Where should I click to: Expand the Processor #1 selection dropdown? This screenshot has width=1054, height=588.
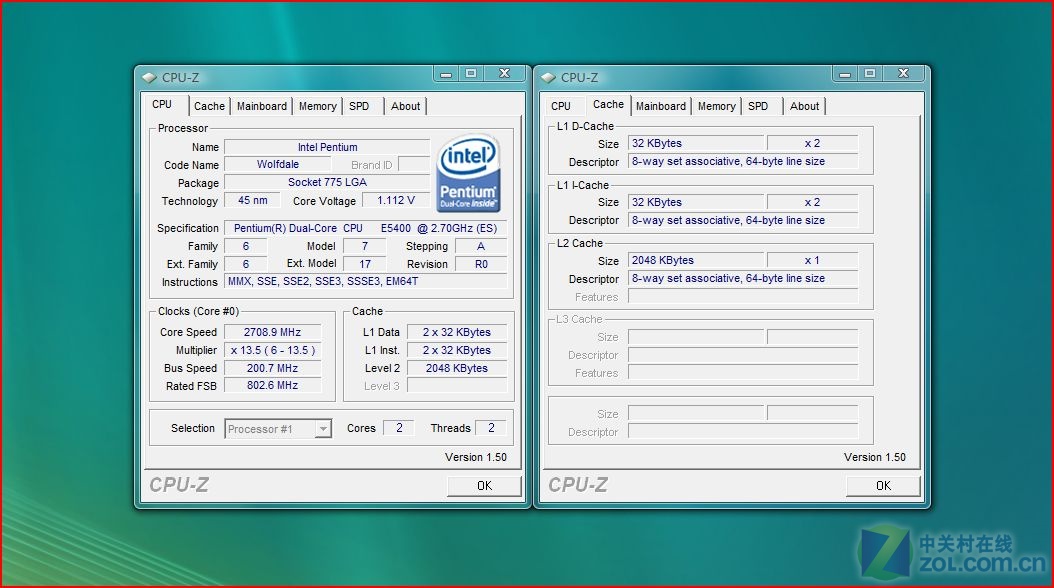coord(322,429)
